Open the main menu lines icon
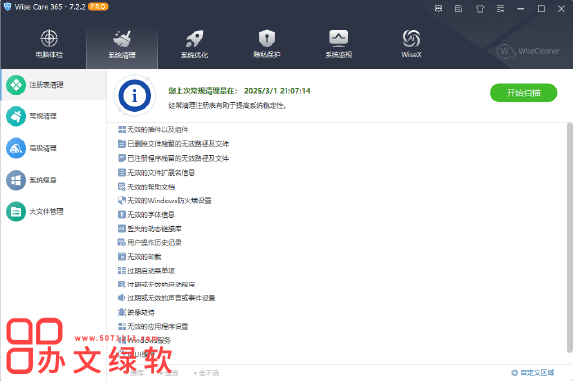 click(501, 8)
